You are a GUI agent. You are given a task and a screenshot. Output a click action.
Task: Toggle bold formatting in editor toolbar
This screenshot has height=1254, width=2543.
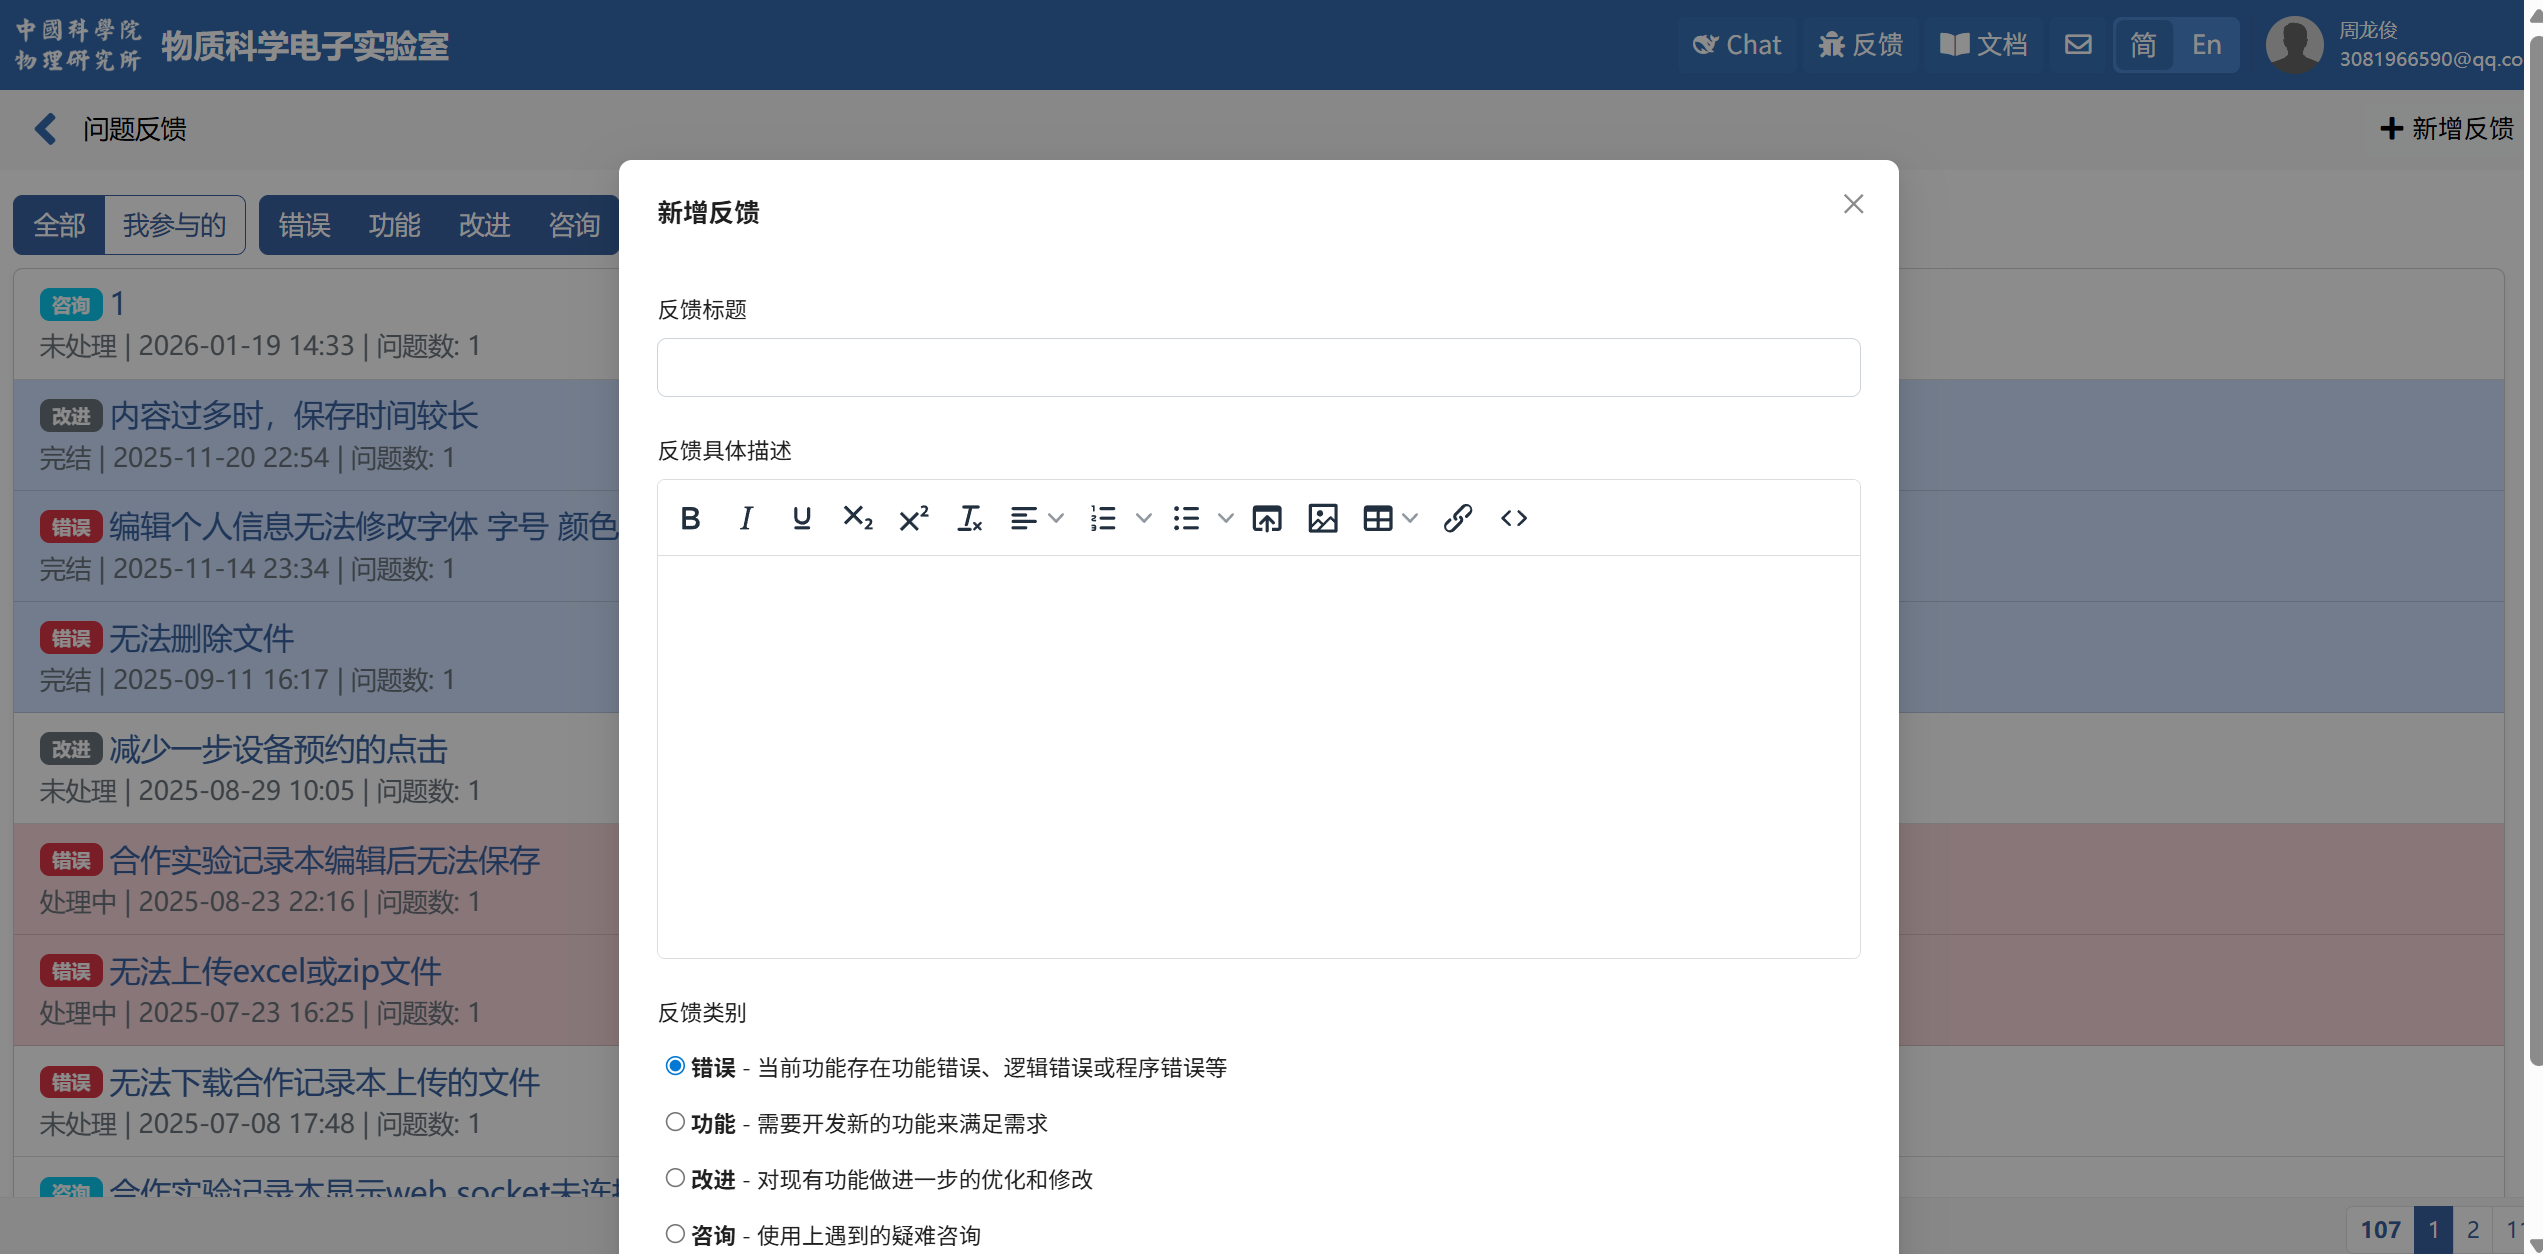click(690, 518)
